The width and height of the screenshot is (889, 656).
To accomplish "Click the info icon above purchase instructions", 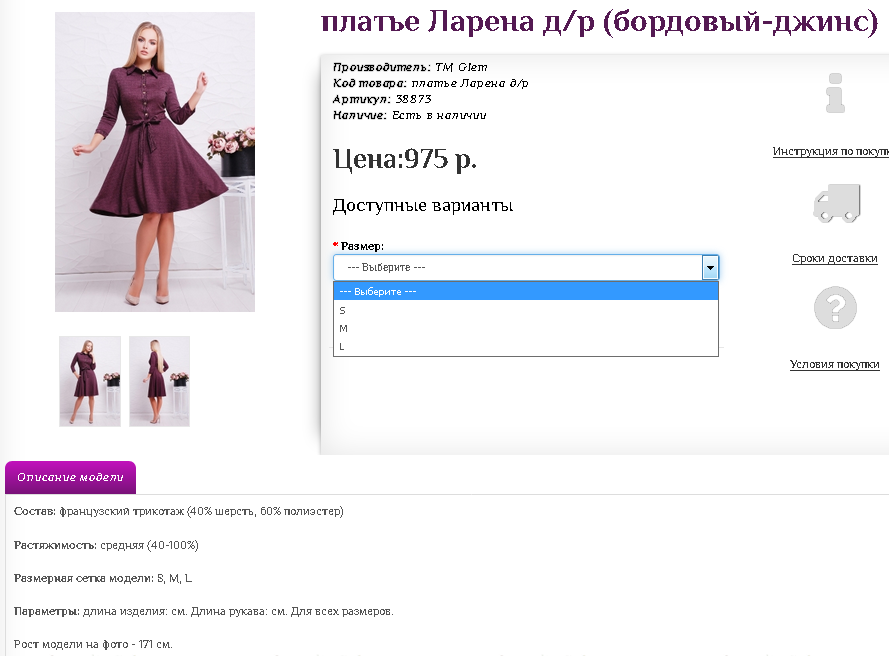I will 835,93.
